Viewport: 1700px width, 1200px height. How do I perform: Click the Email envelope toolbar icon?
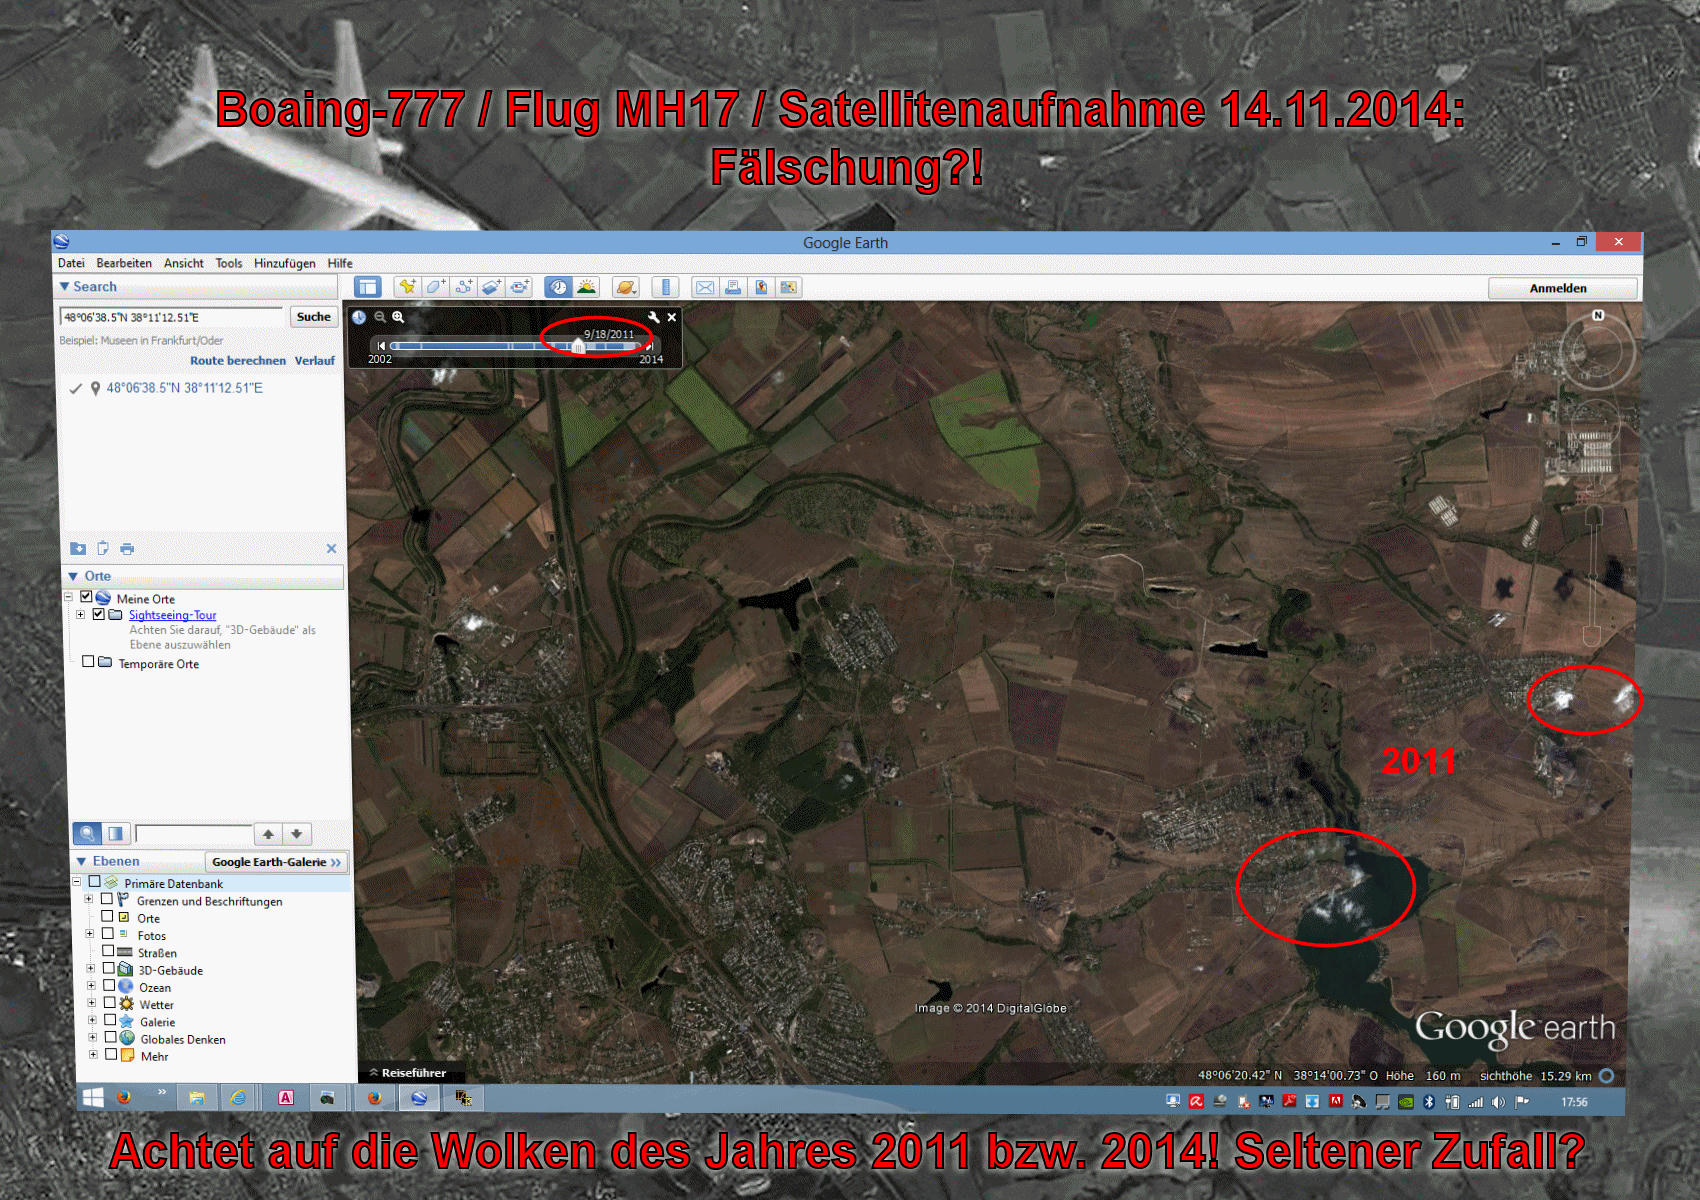click(x=705, y=288)
